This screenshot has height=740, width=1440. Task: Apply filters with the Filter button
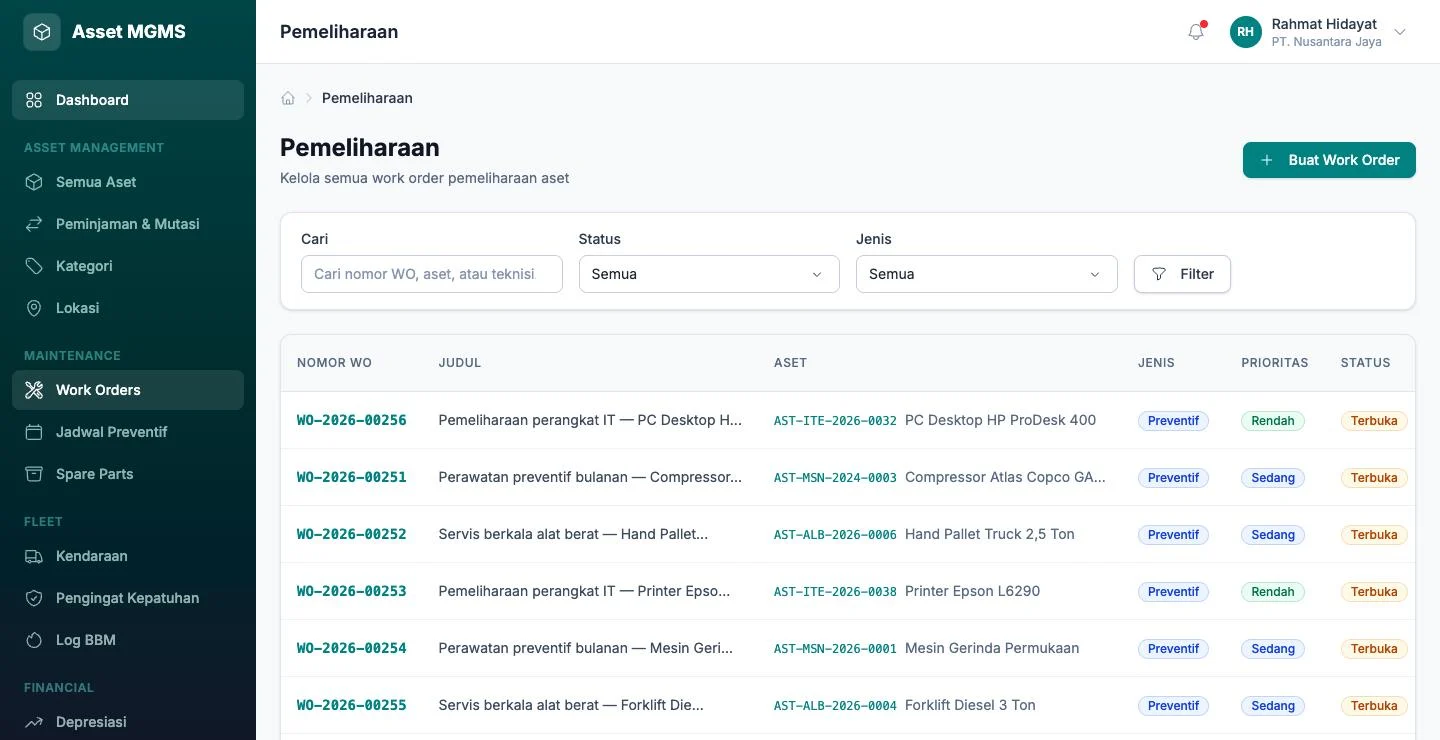click(x=1182, y=274)
